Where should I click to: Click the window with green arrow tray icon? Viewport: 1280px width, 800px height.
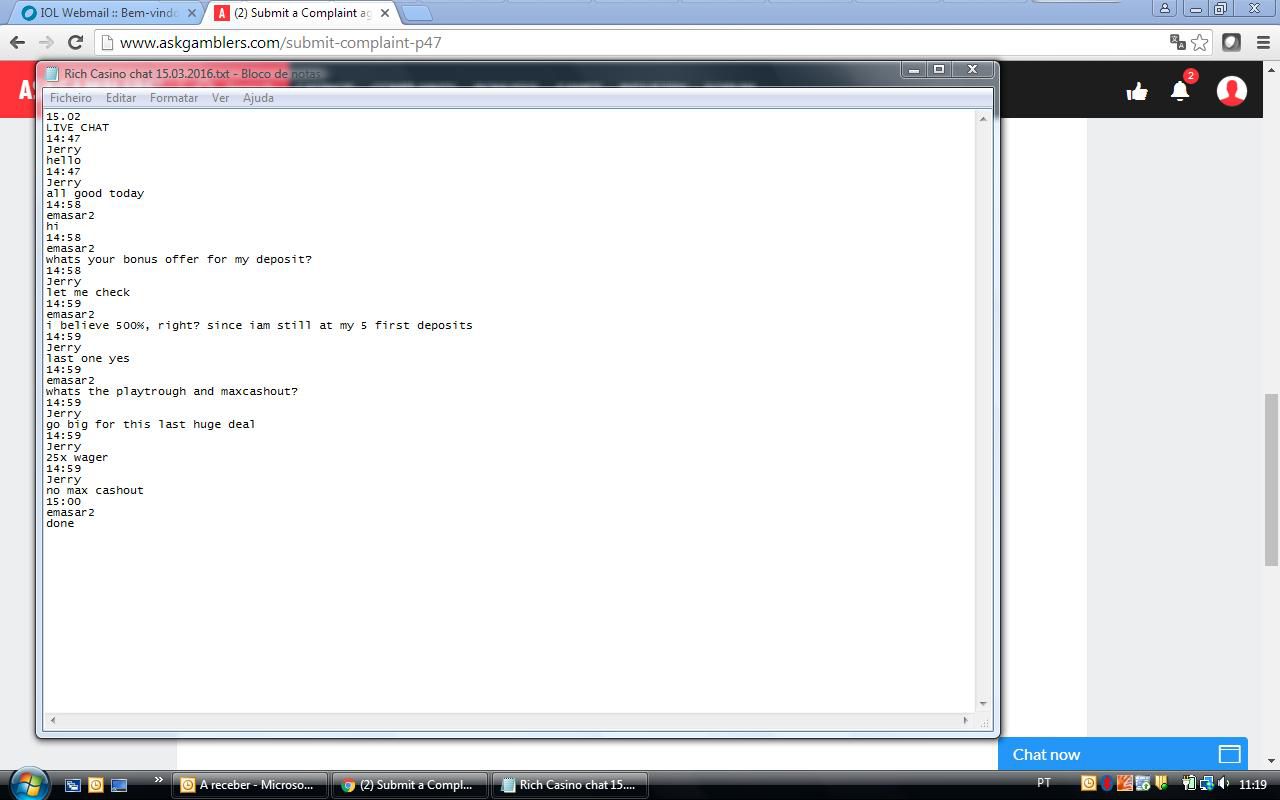(x=1143, y=784)
